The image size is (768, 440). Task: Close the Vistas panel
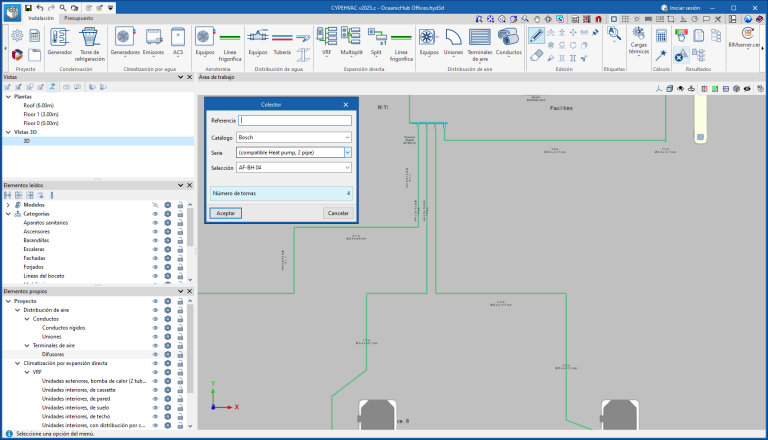pyautogui.click(x=190, y=77)
